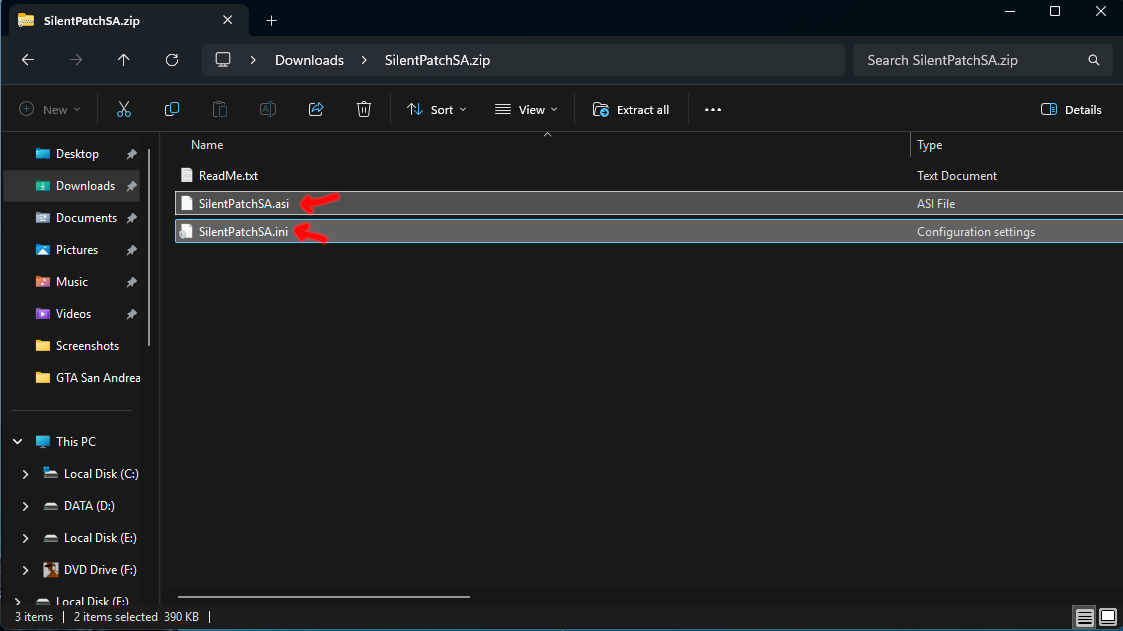1123x631 pixels.
Task: Expand Local Disk (C:) in the tree
Action: tap(25, 474)
